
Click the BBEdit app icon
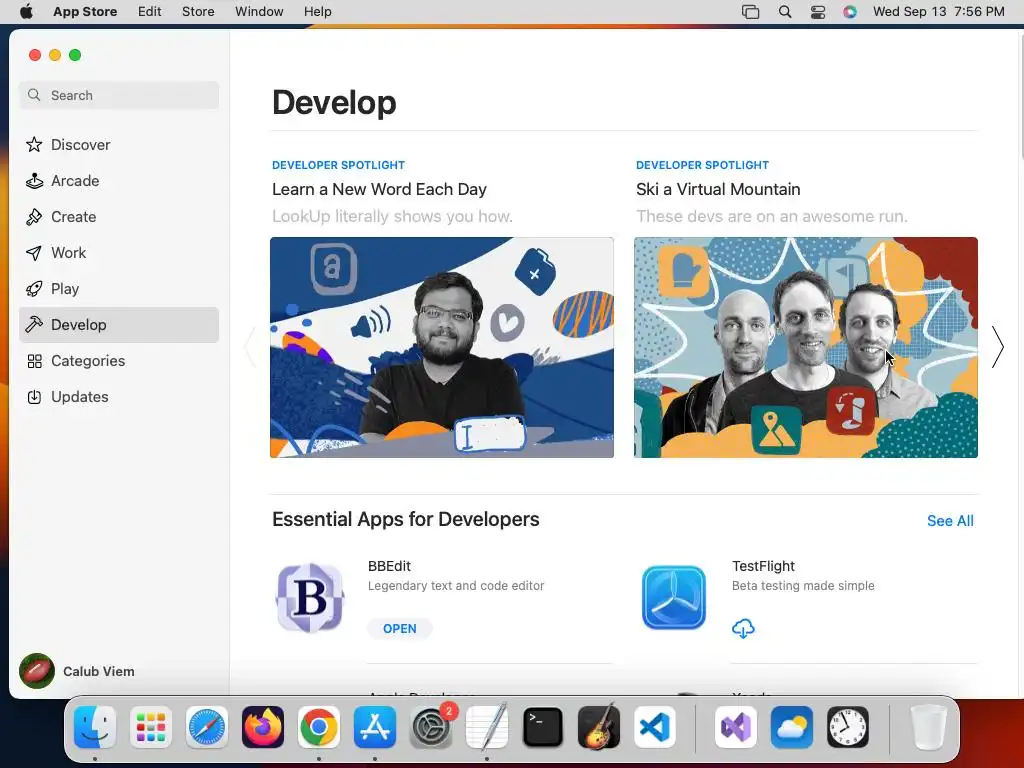[x=310, y=598]
